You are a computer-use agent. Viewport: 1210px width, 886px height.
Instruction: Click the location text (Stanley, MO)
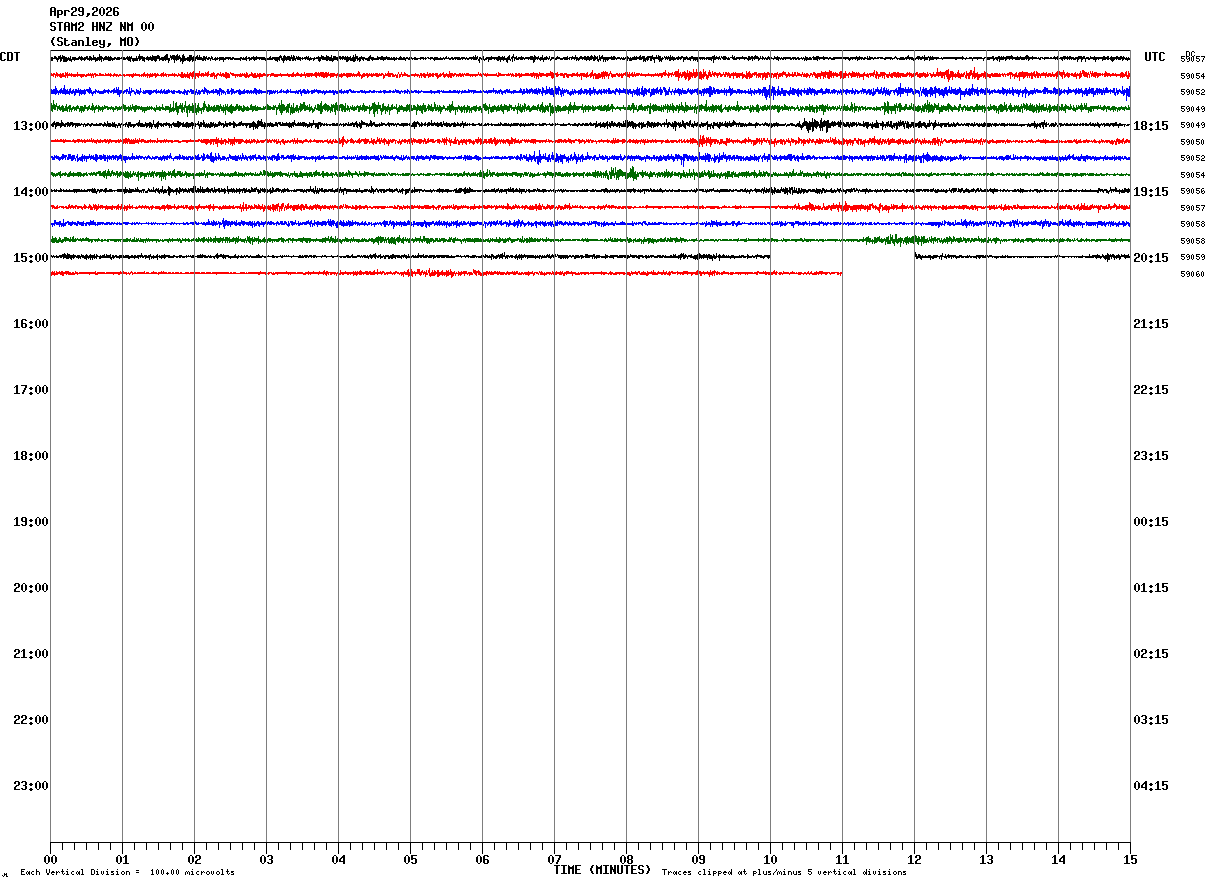tap(95, 42)
